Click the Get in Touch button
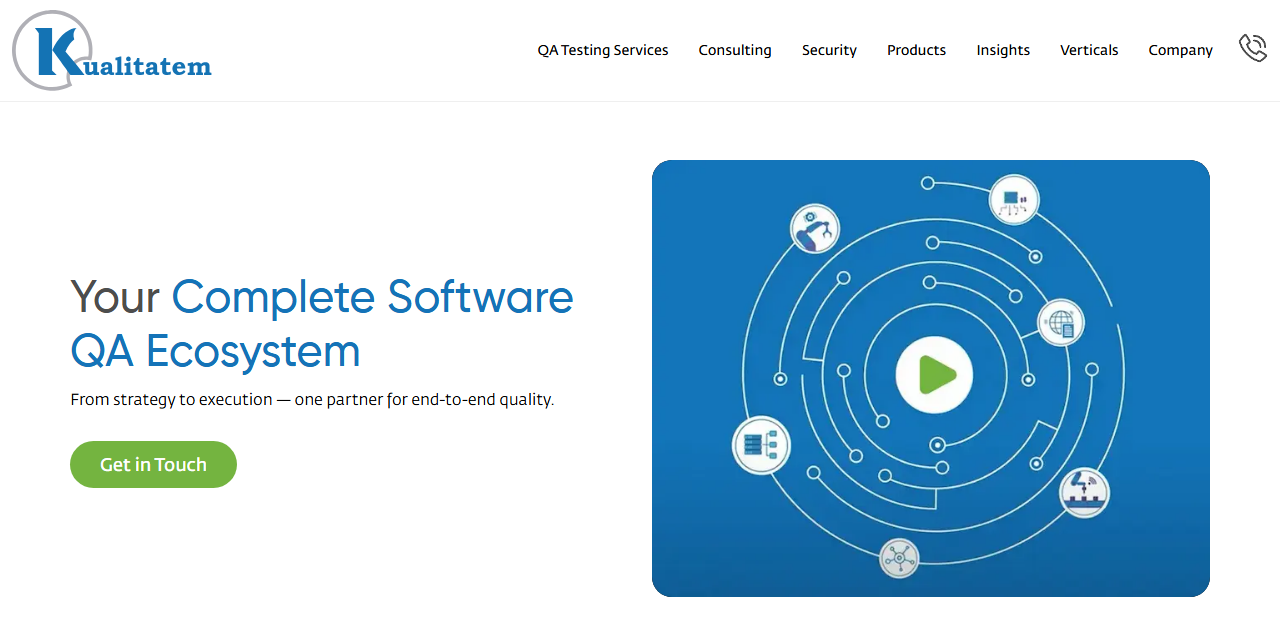The width and height of the screenshot is (1280, 620). tap(153, 464)
